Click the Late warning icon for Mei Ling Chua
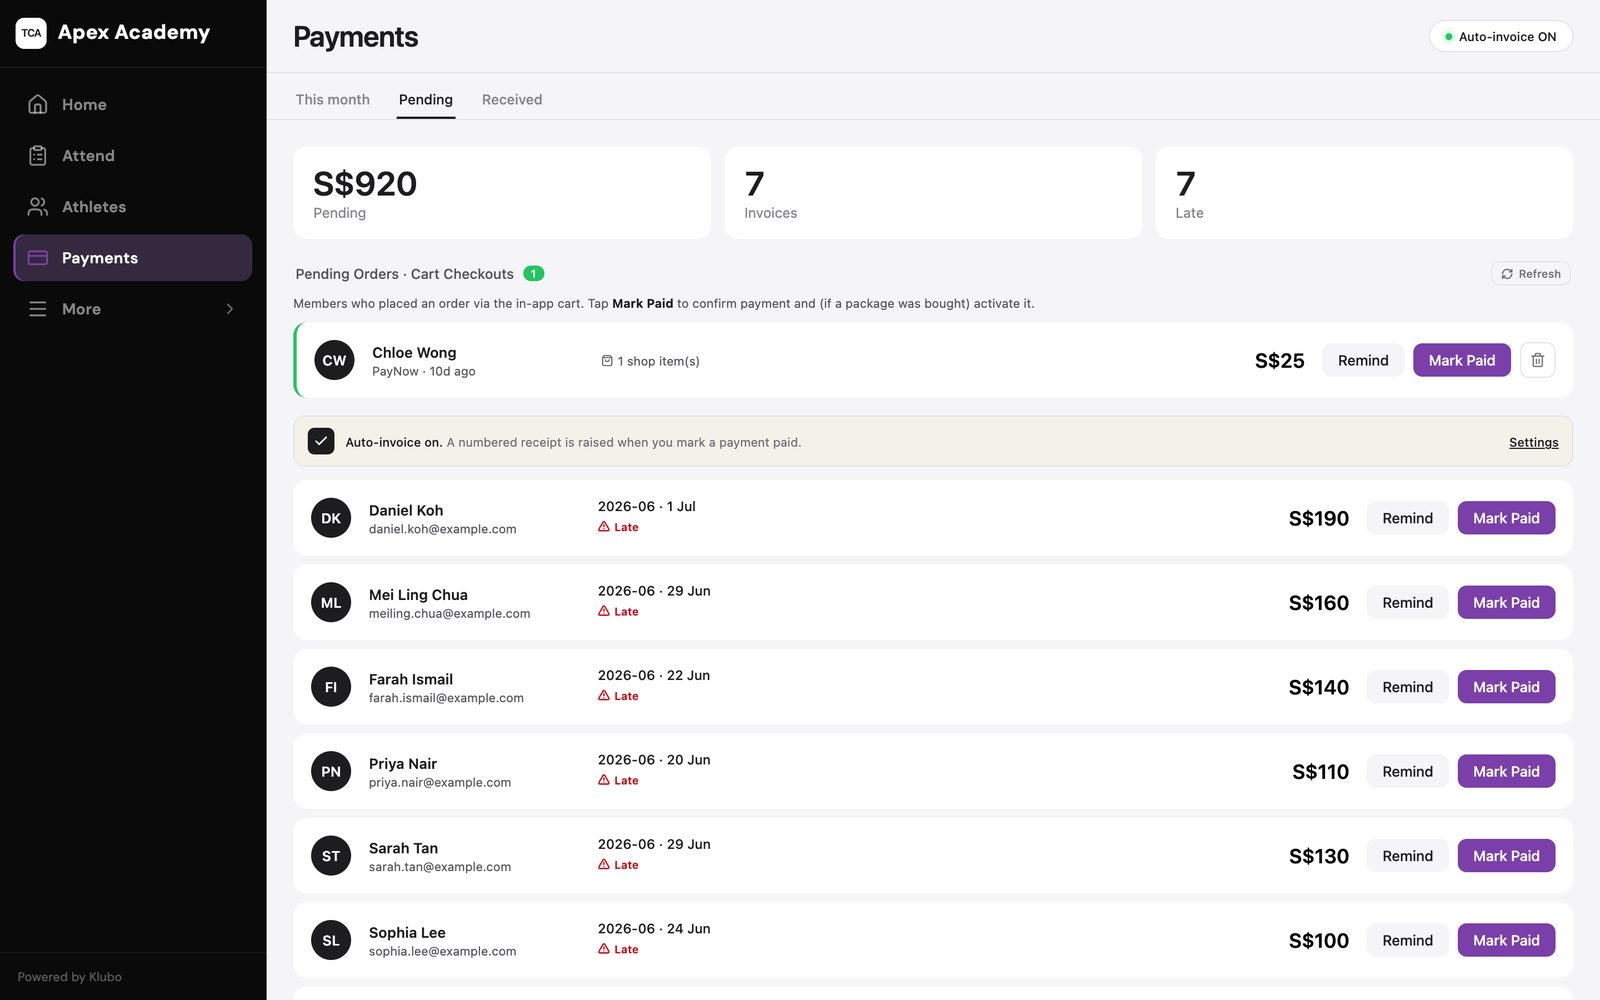Viewport: 1600px width, 1000px height. pyautogui.click(x=604, y=611)
